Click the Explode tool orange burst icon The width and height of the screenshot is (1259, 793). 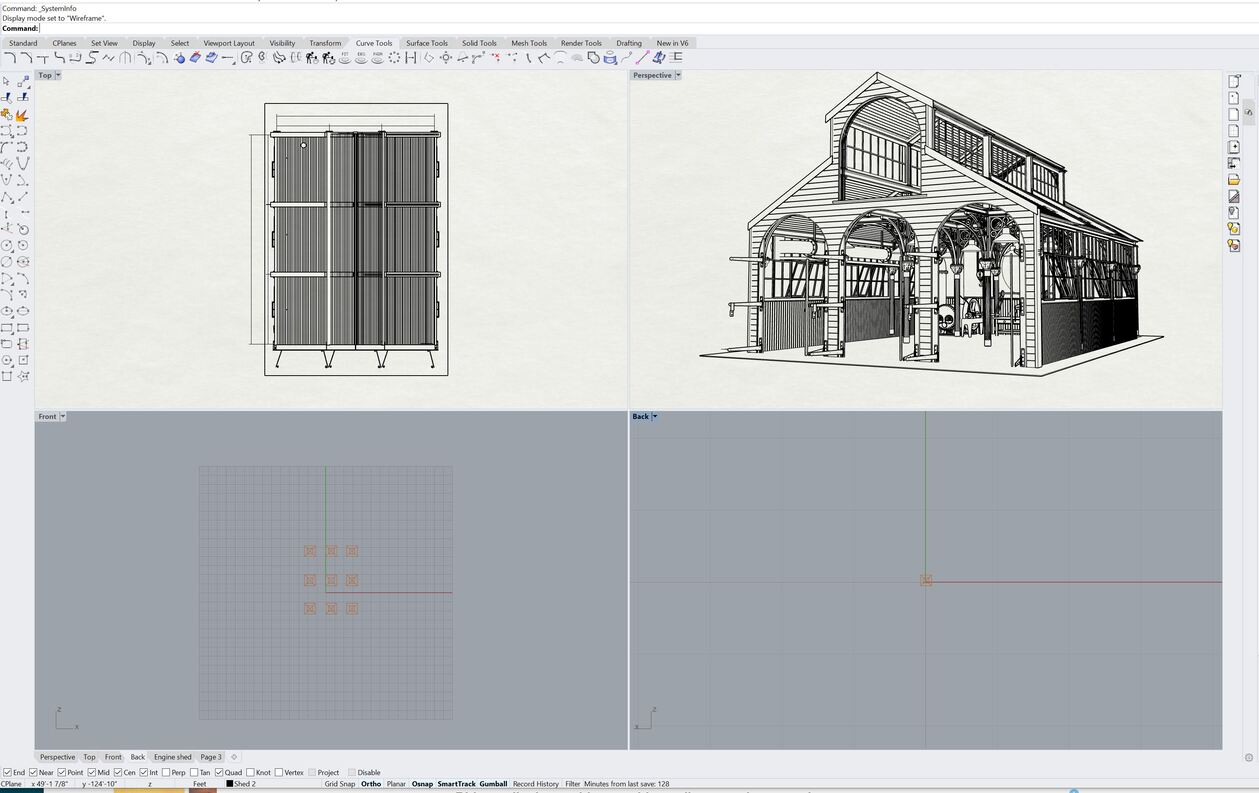22,114
